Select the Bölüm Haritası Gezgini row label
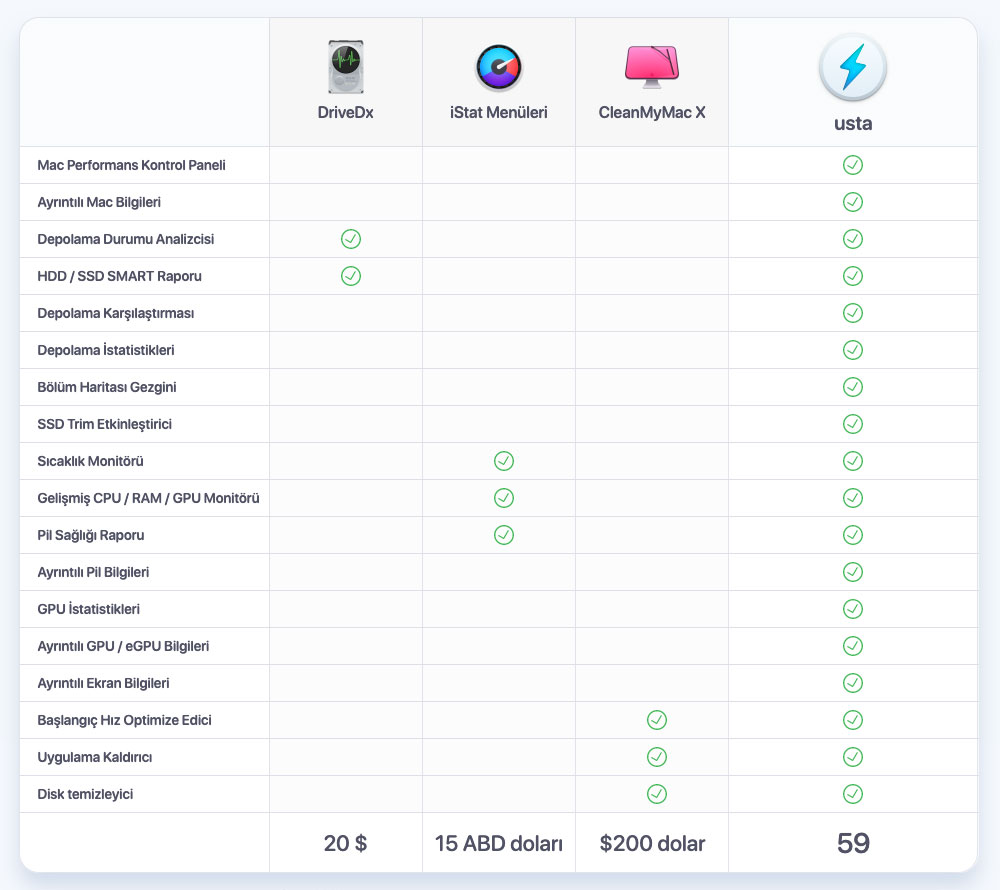Image resolution: width=1000 pixels, height=890 pixels. (107, 387)
